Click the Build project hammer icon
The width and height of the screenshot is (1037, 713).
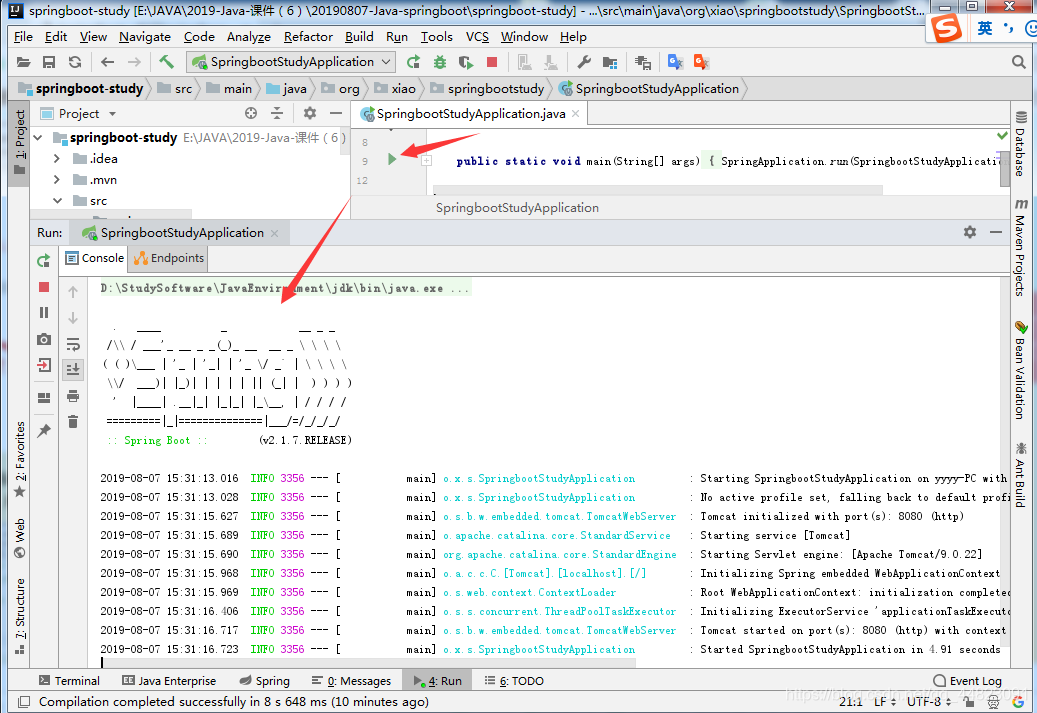166,62
